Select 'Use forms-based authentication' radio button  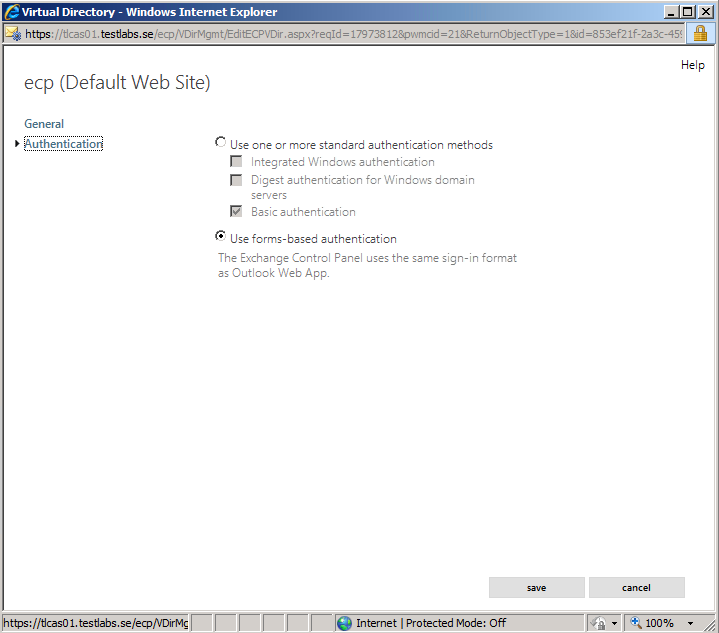(221, 236)
